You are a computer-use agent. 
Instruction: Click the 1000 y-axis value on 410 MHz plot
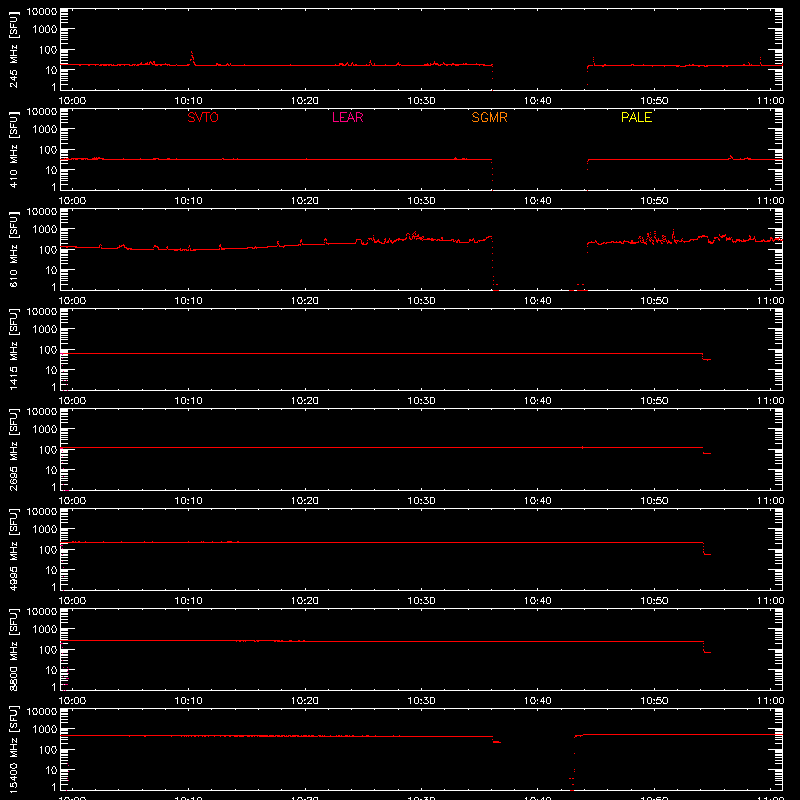pyautogui.click(x=45, y=129)
